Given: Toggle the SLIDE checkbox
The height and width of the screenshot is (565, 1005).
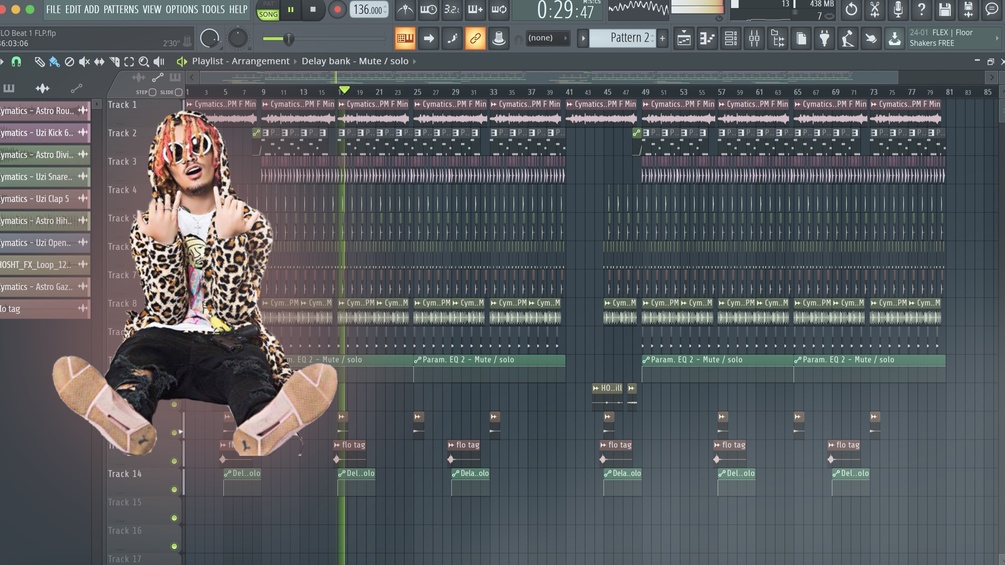Looking at the screenshot, I should click(x=179, y=92).
